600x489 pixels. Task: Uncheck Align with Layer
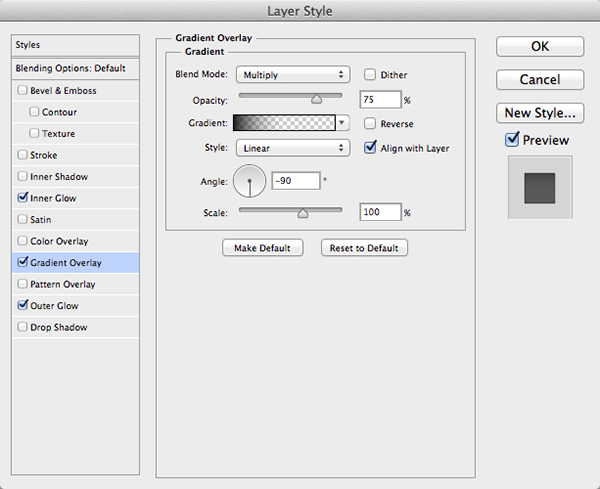tap(371, 148)
